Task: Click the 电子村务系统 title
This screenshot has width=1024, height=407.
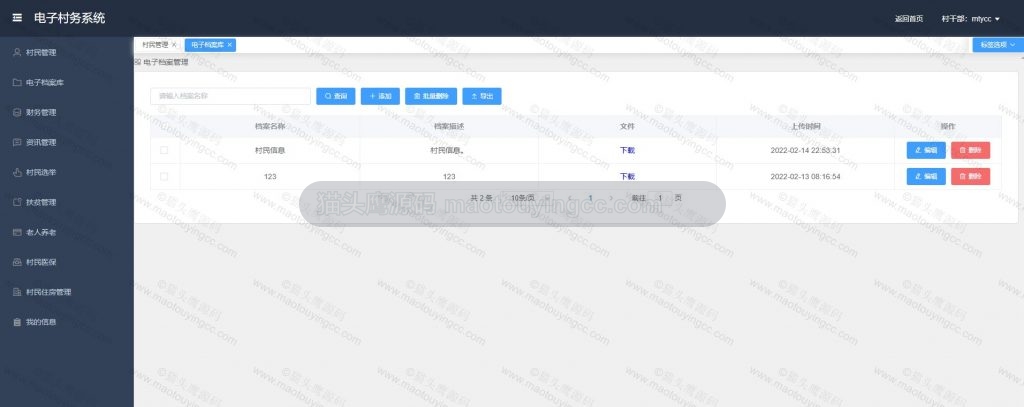Action: pyautogui.click(x=69, y=18)
